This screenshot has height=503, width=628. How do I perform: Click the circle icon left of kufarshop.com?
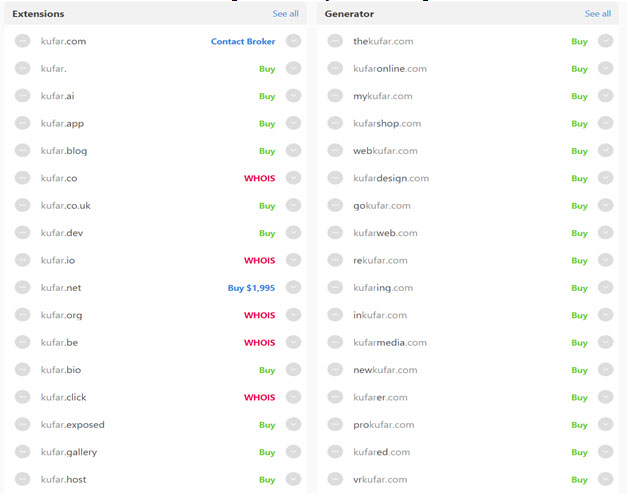(335, 123)
